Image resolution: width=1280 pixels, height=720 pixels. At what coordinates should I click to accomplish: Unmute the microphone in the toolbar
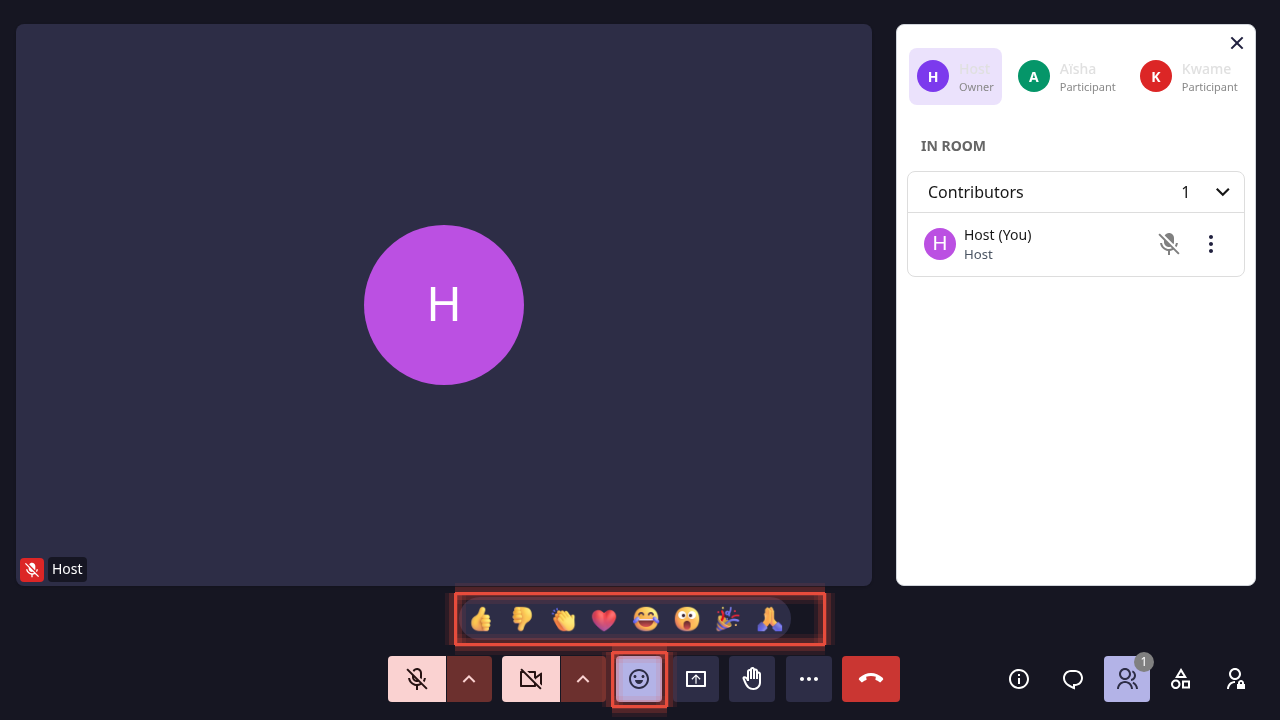tap(417, 679)
